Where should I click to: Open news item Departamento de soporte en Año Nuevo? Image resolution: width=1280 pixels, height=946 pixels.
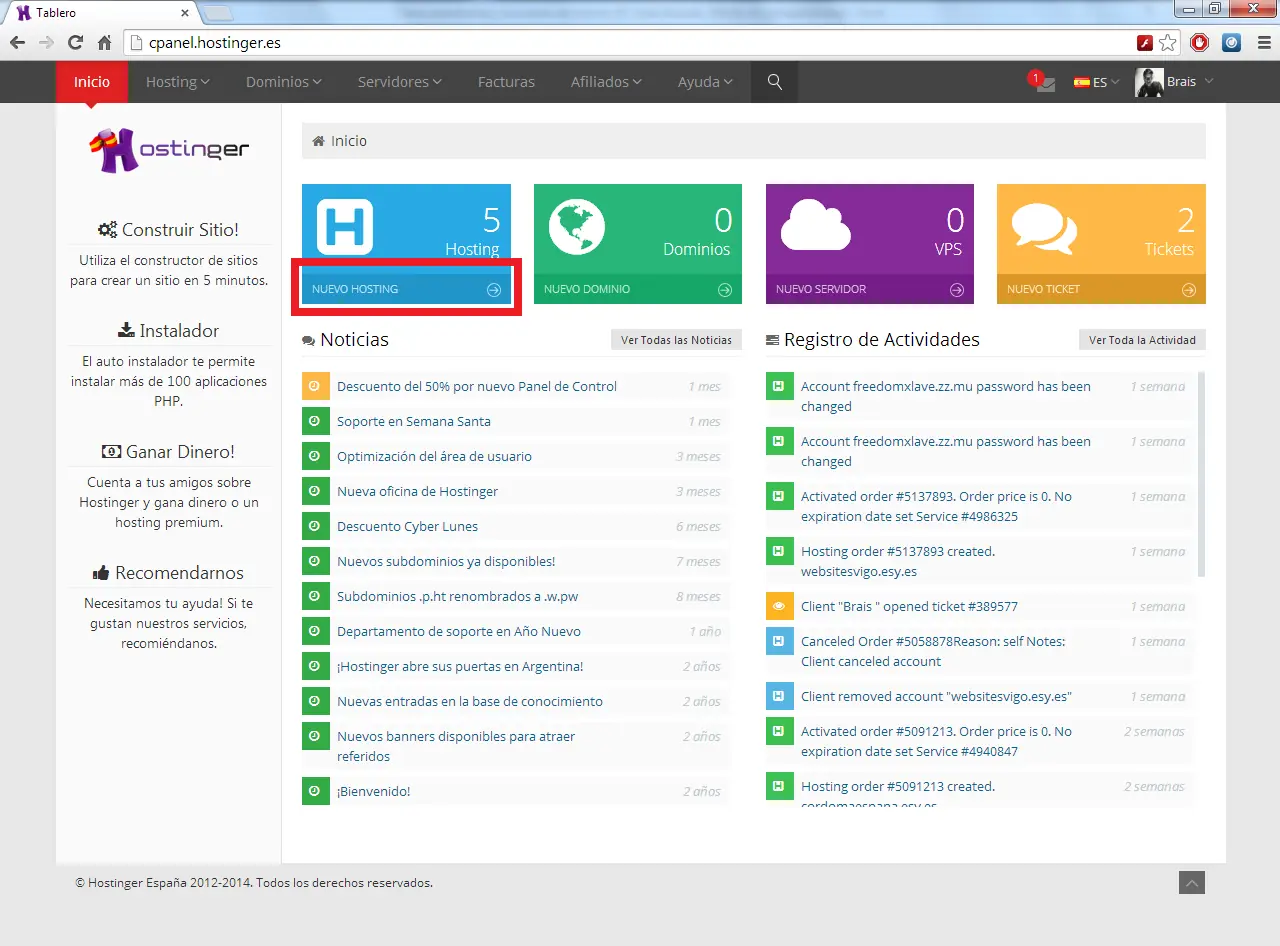click(459, 631)
